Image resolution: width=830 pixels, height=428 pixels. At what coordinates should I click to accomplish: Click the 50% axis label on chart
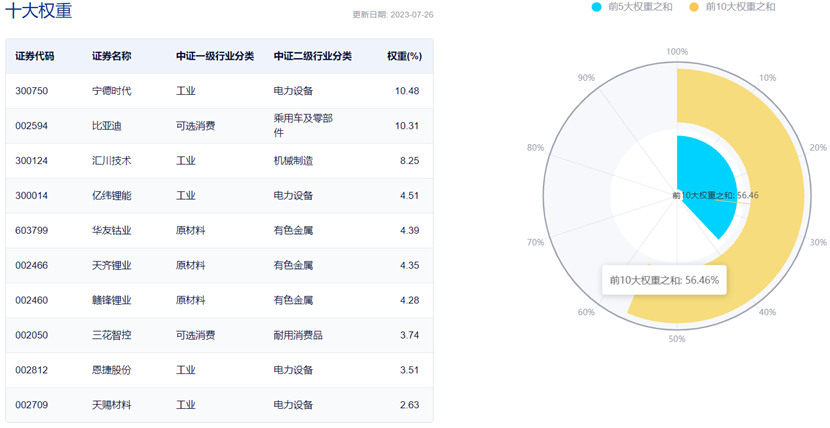pyautogui.click(x=677, y=339)
